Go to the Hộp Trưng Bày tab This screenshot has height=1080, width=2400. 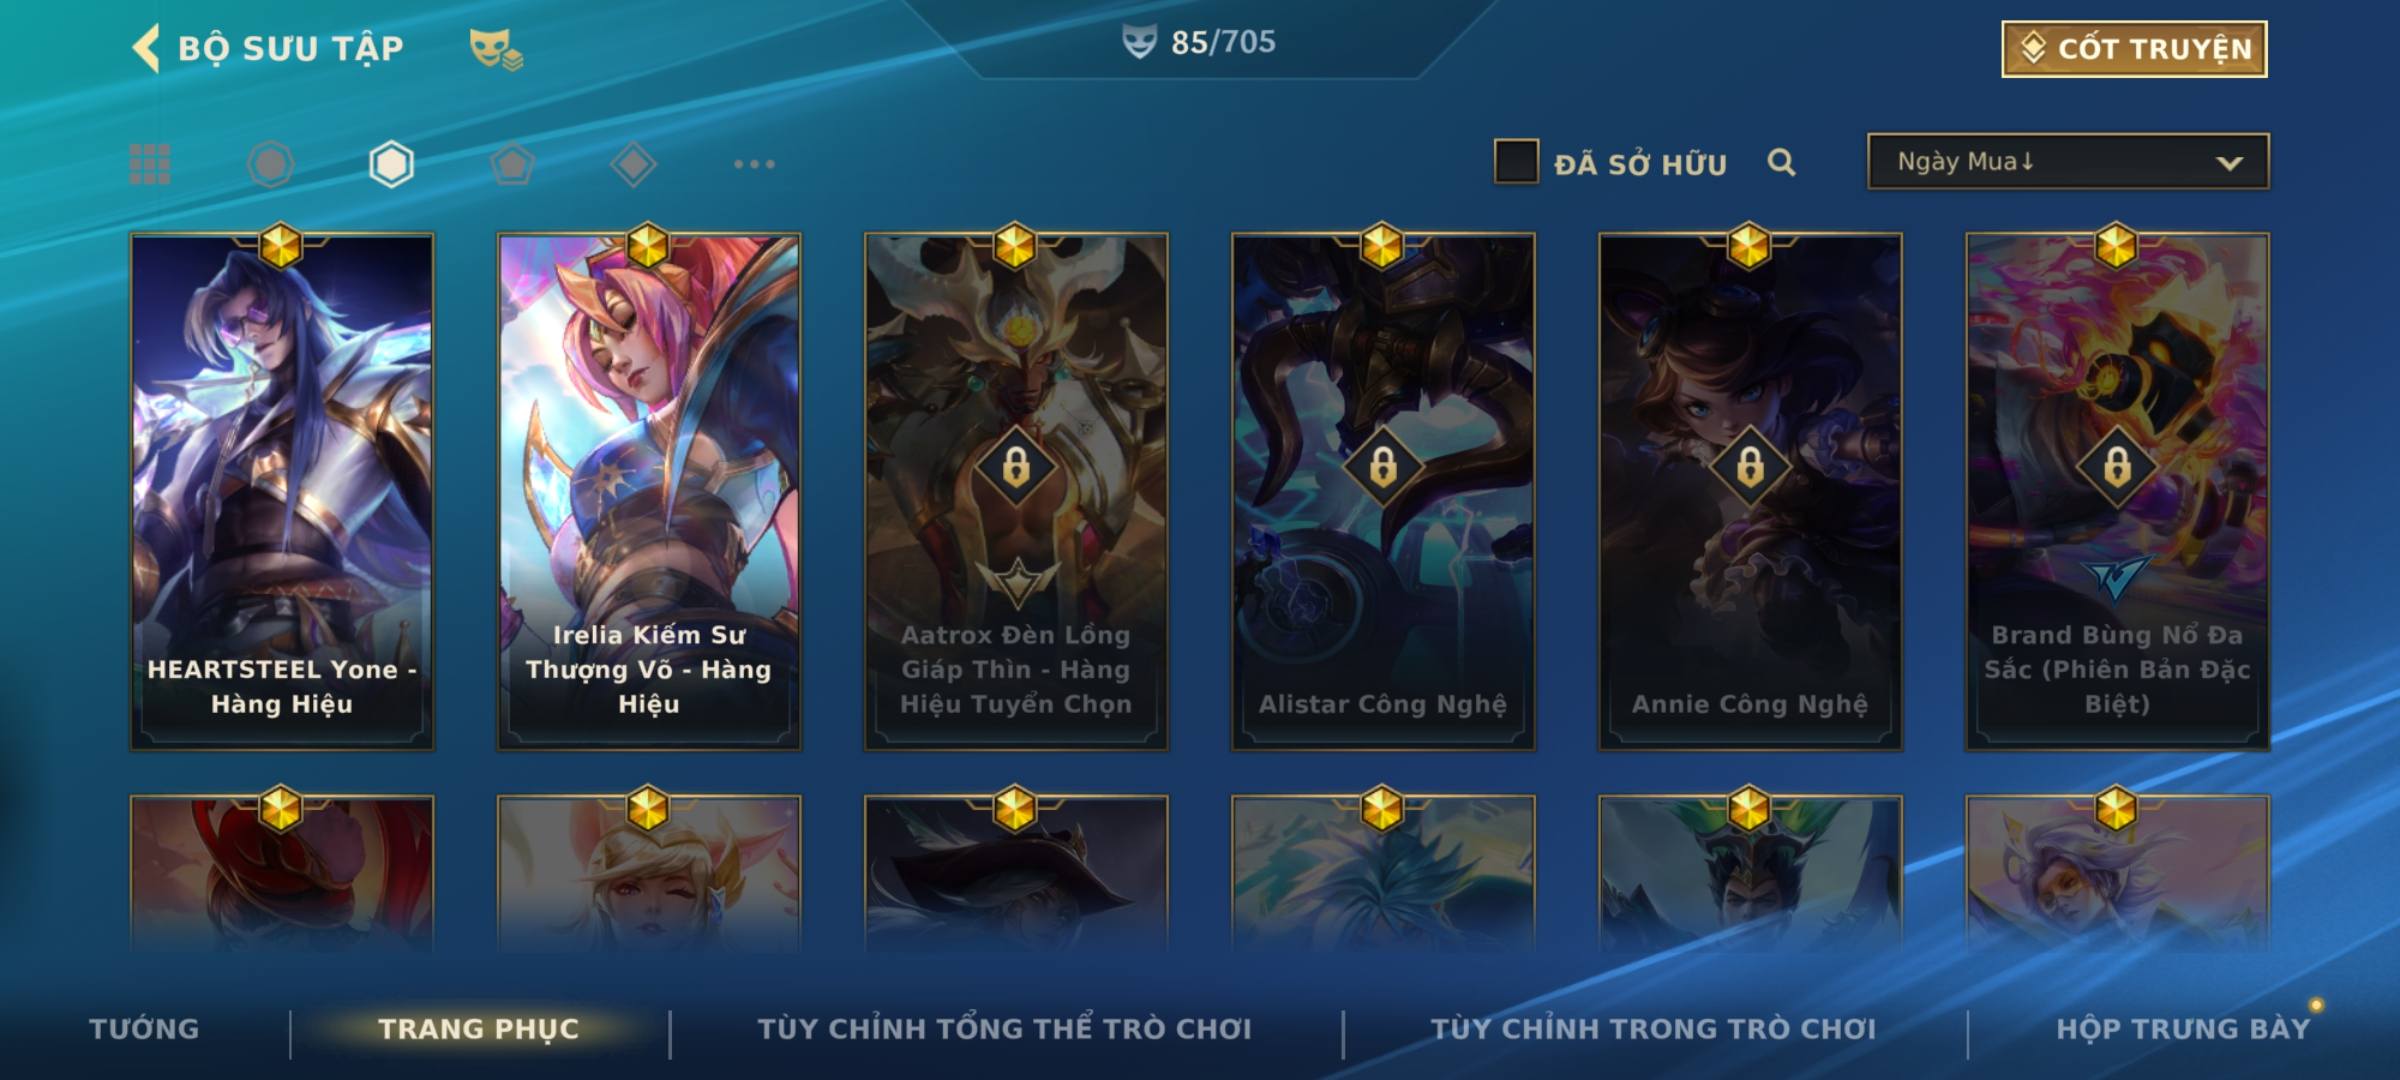click(x=2183, y=1029)
